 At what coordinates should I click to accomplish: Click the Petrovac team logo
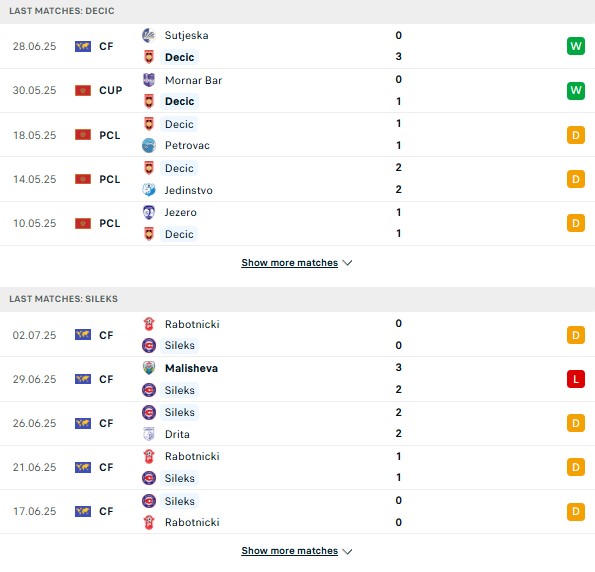[x=149, y=145]
